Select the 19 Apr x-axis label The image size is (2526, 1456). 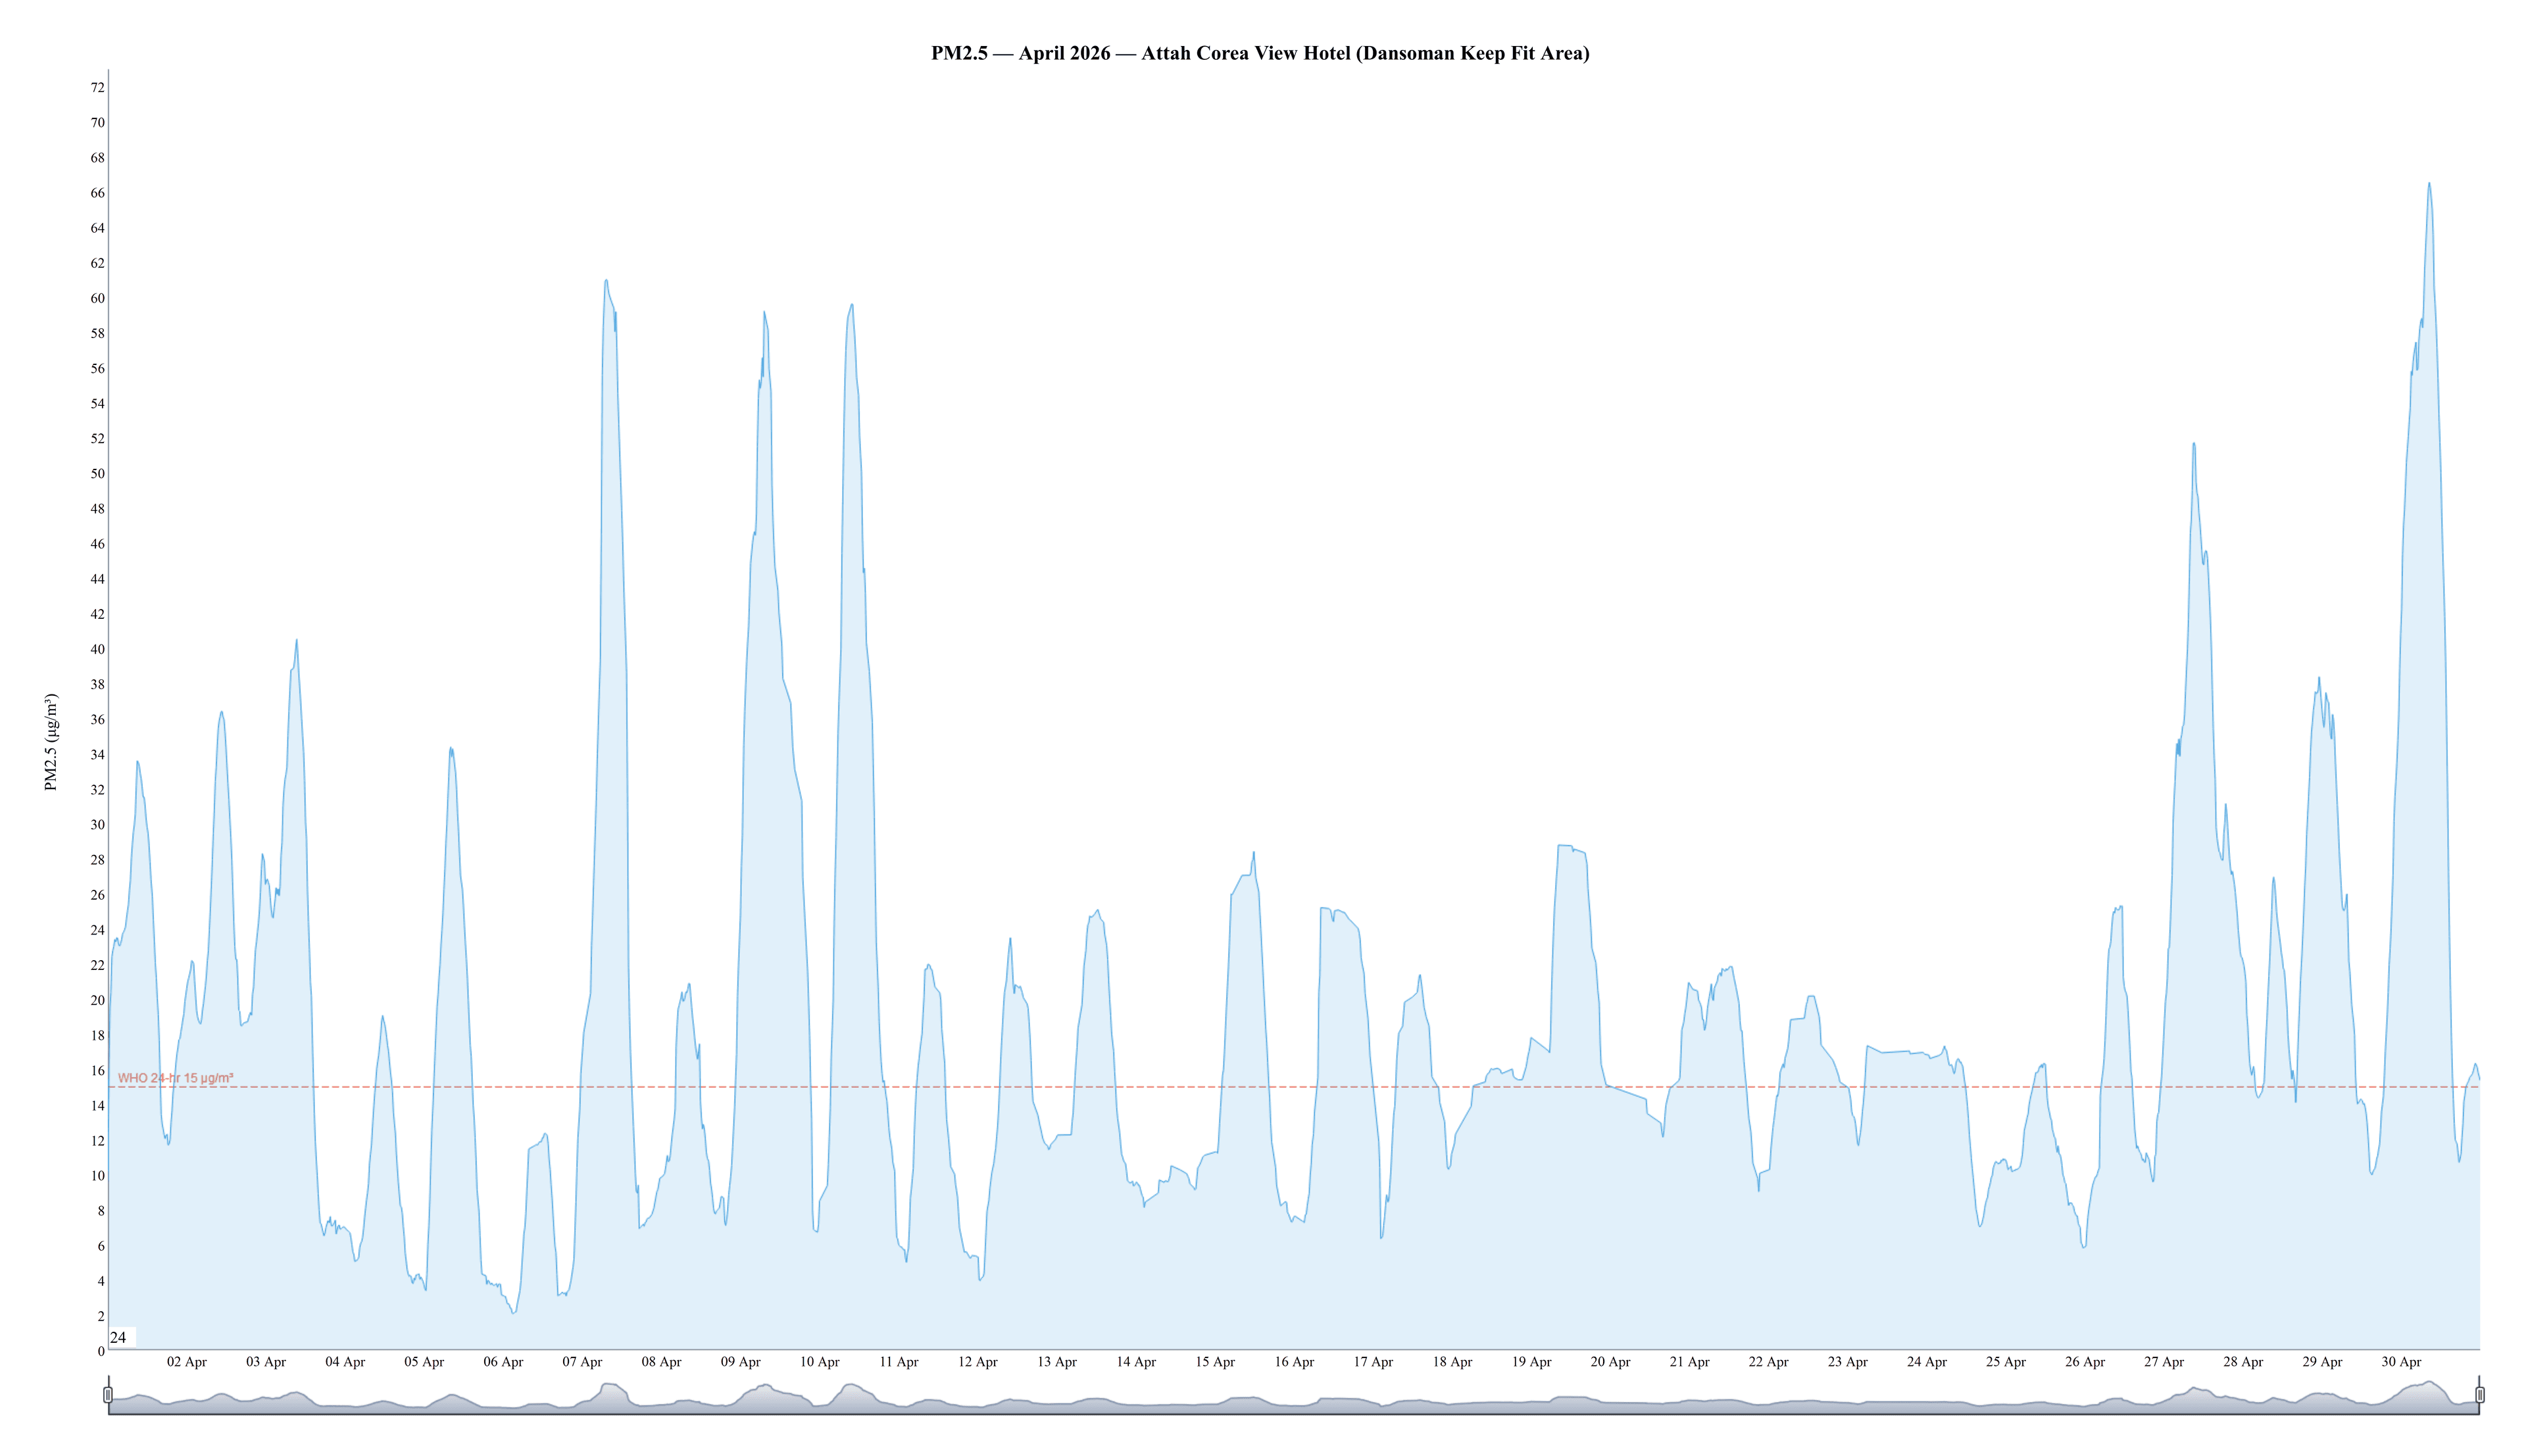[x=1531, y=1362]
